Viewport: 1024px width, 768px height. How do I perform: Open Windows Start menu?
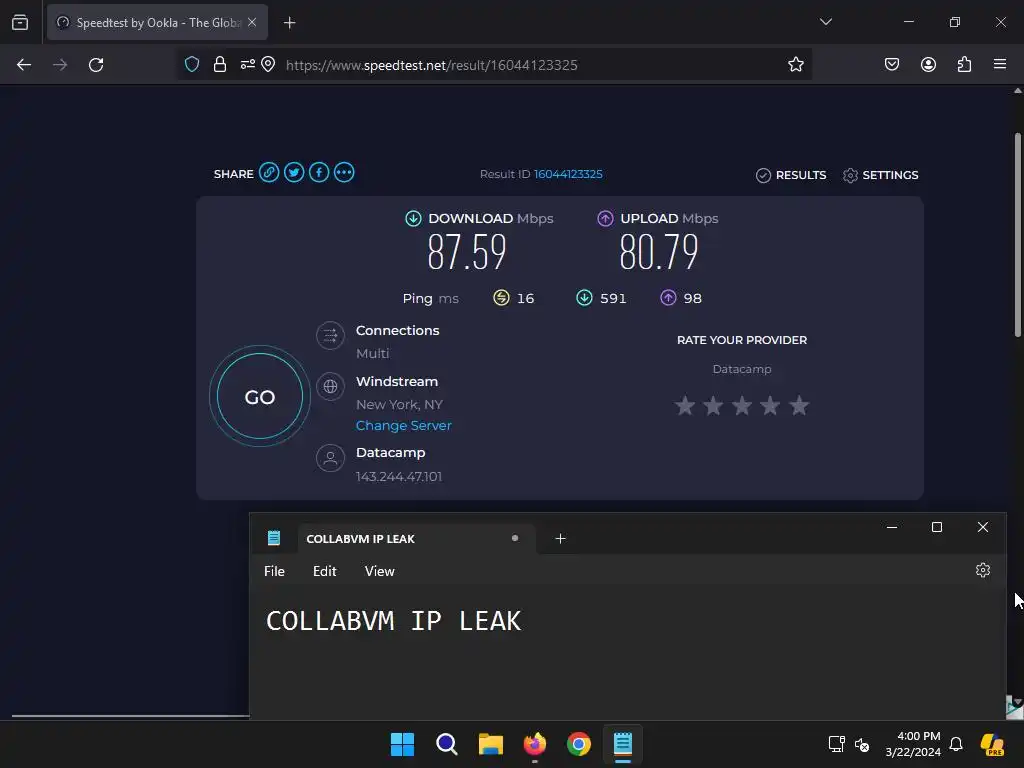tap(402, 744)
